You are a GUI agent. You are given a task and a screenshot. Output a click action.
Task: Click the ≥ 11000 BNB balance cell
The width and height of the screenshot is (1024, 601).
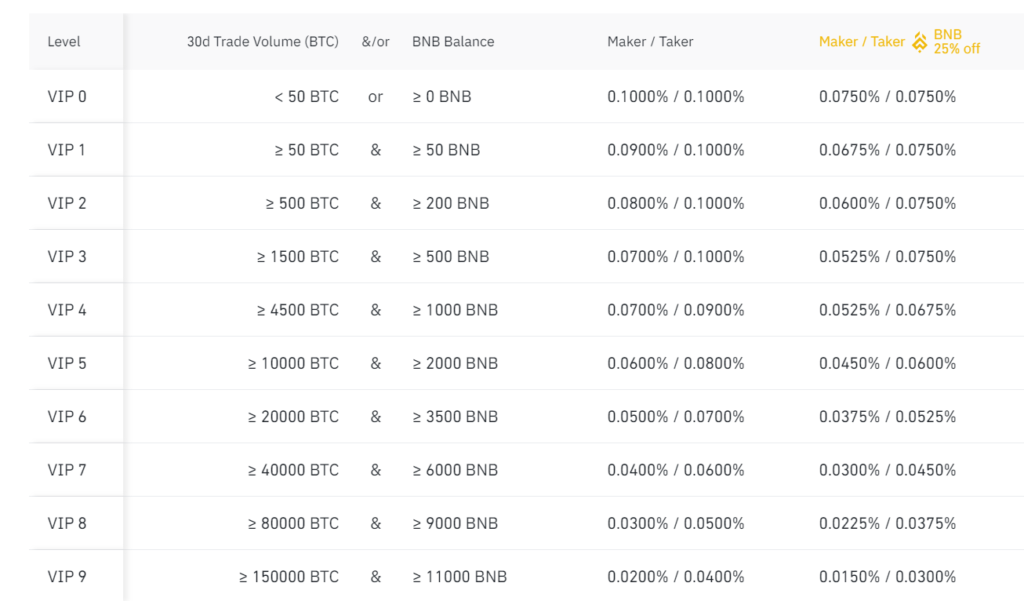(460, 577)
